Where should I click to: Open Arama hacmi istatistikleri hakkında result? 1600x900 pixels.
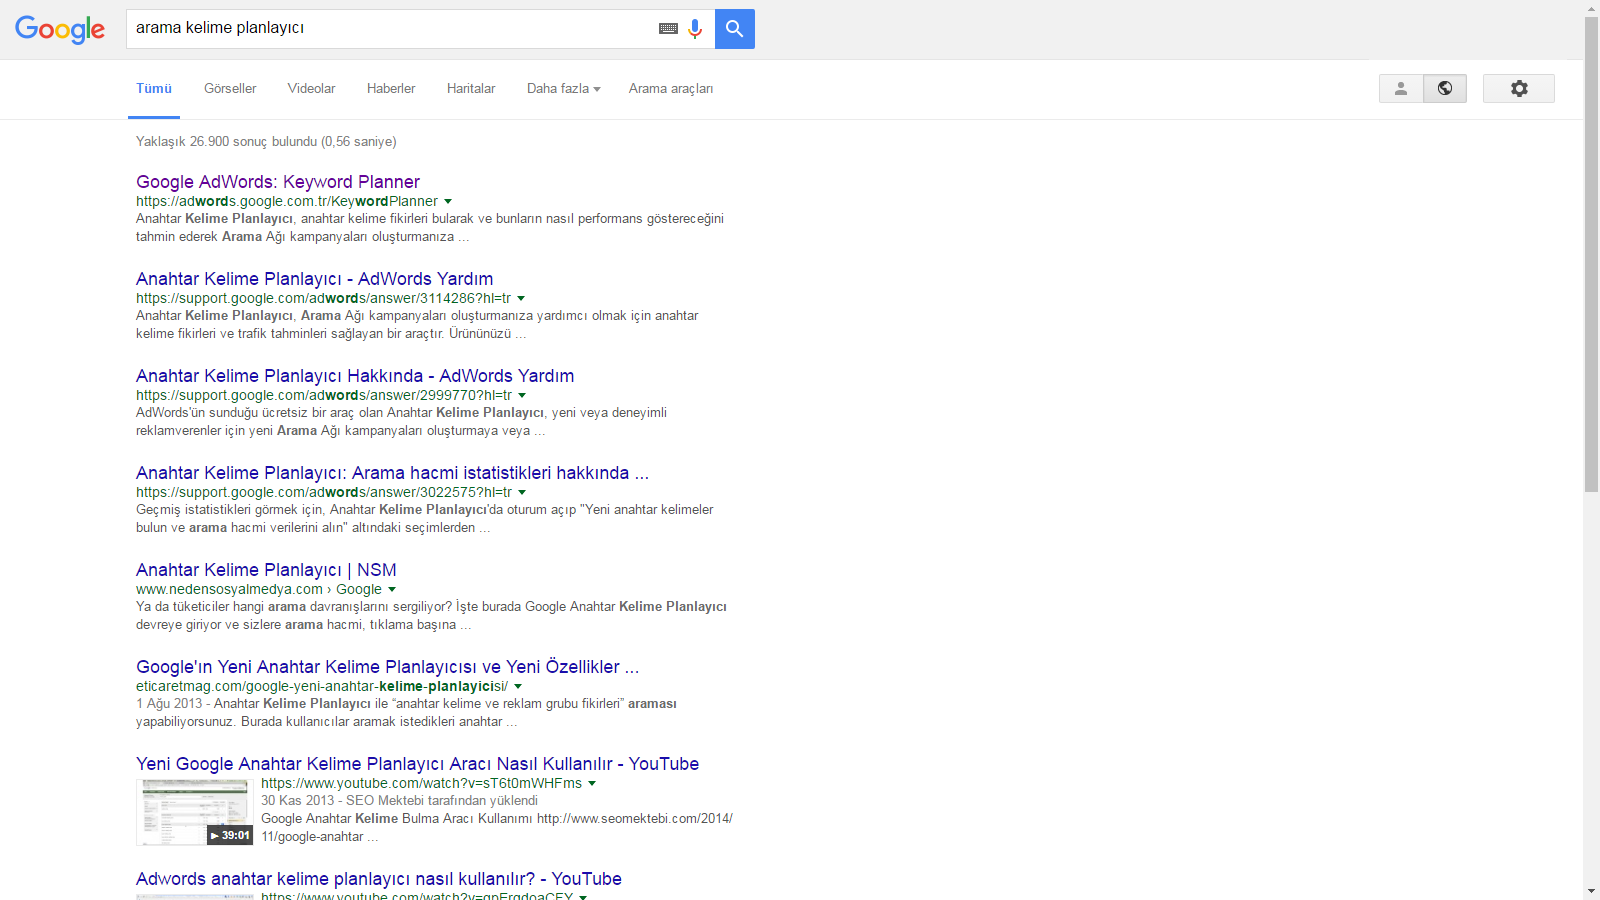tap(392, 473)
